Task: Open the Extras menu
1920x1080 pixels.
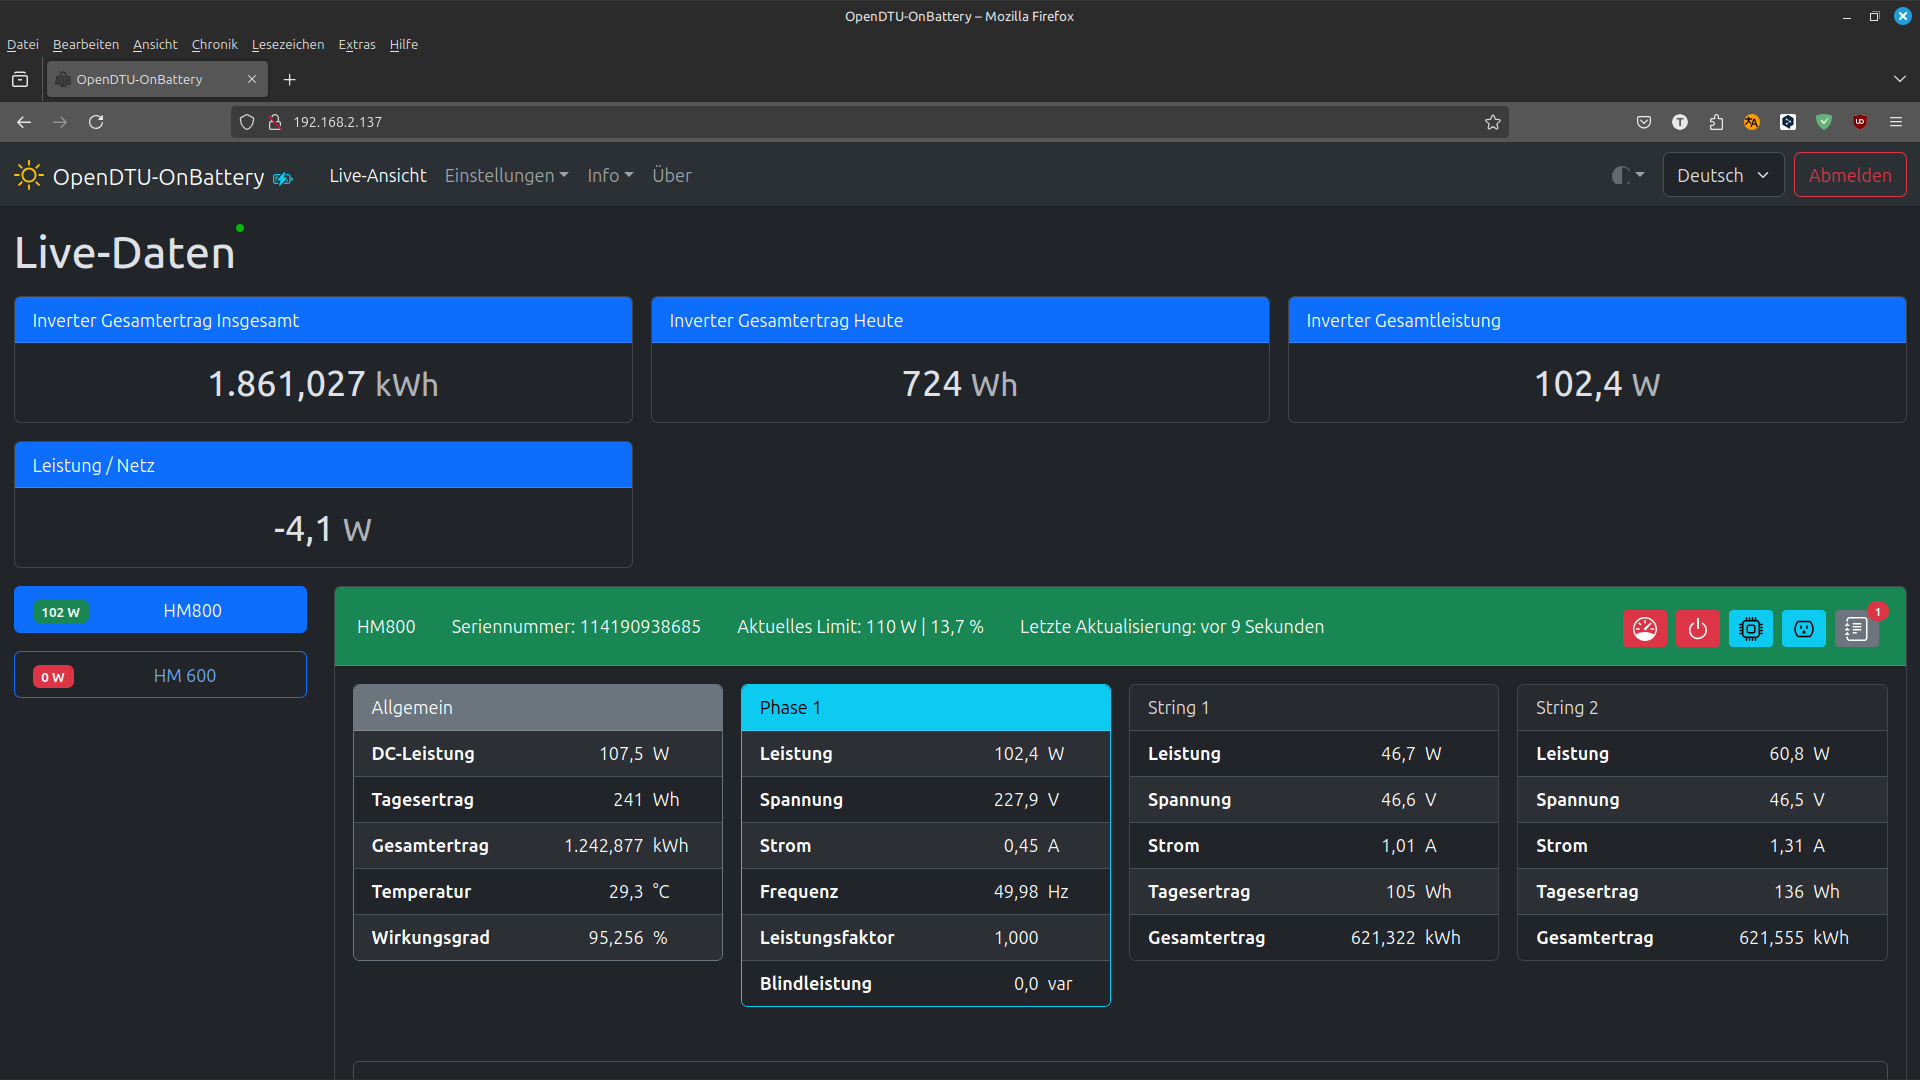Action: tap(357, 44)
